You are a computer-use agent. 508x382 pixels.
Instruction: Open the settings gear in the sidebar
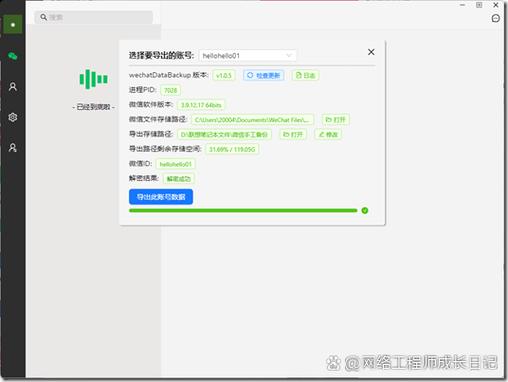point(13,117)
